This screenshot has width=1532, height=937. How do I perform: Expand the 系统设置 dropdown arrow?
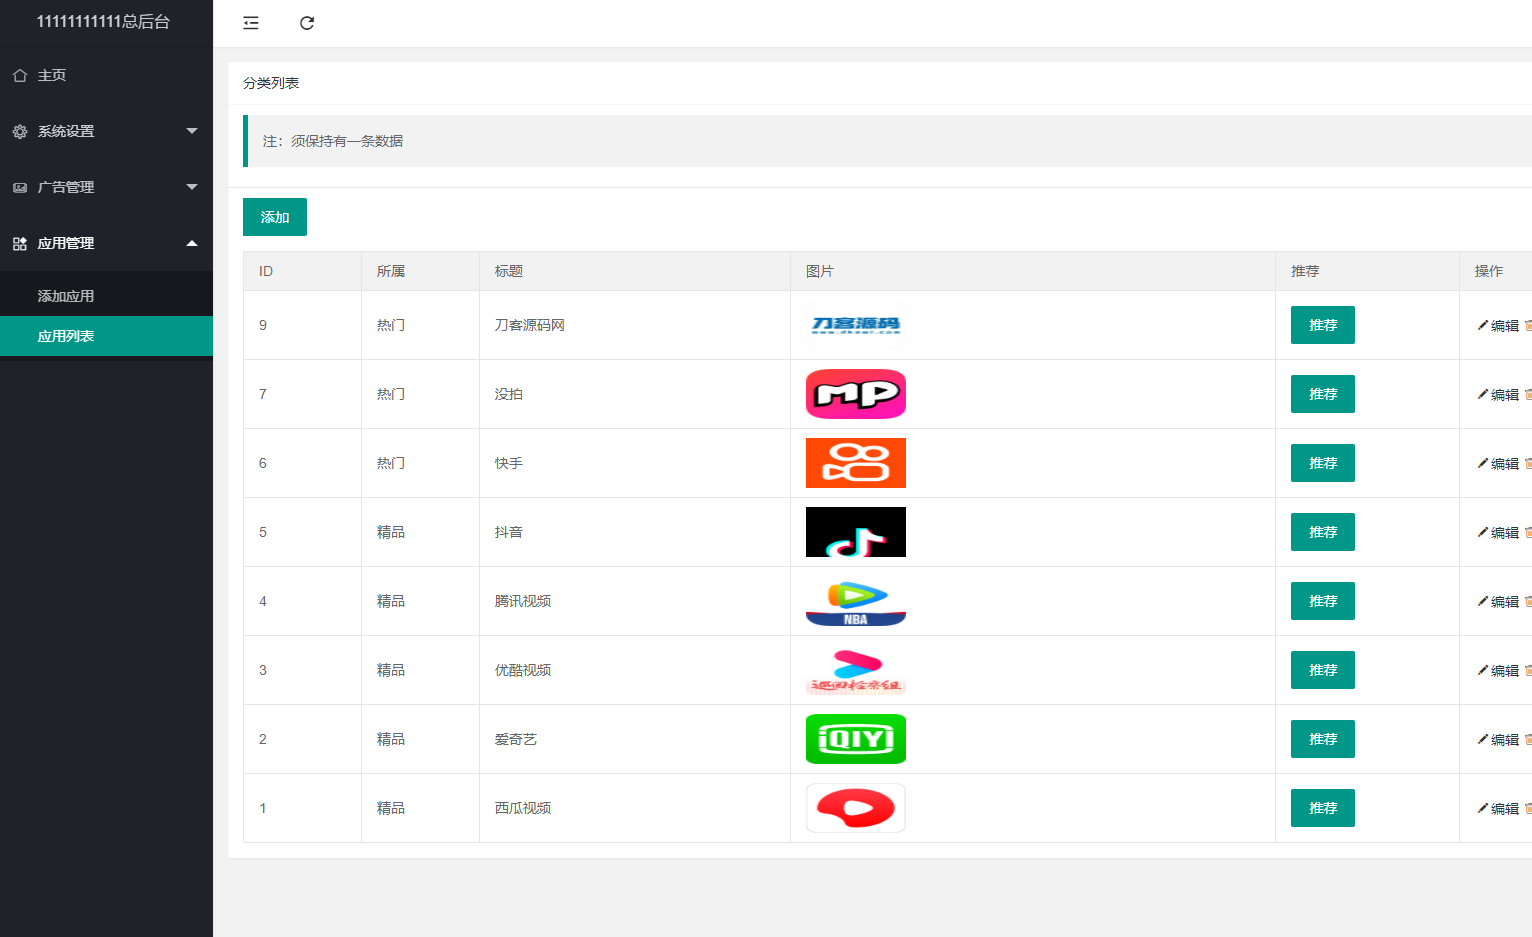192,131
